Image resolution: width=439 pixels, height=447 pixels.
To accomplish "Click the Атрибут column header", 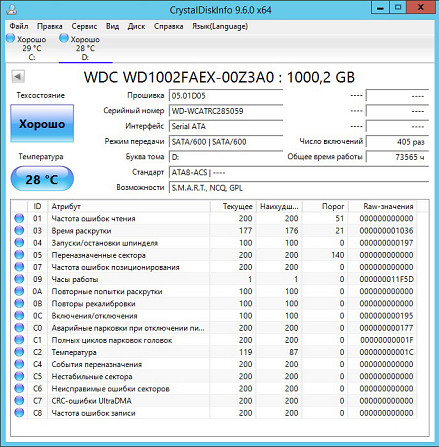I will [129, 206].
